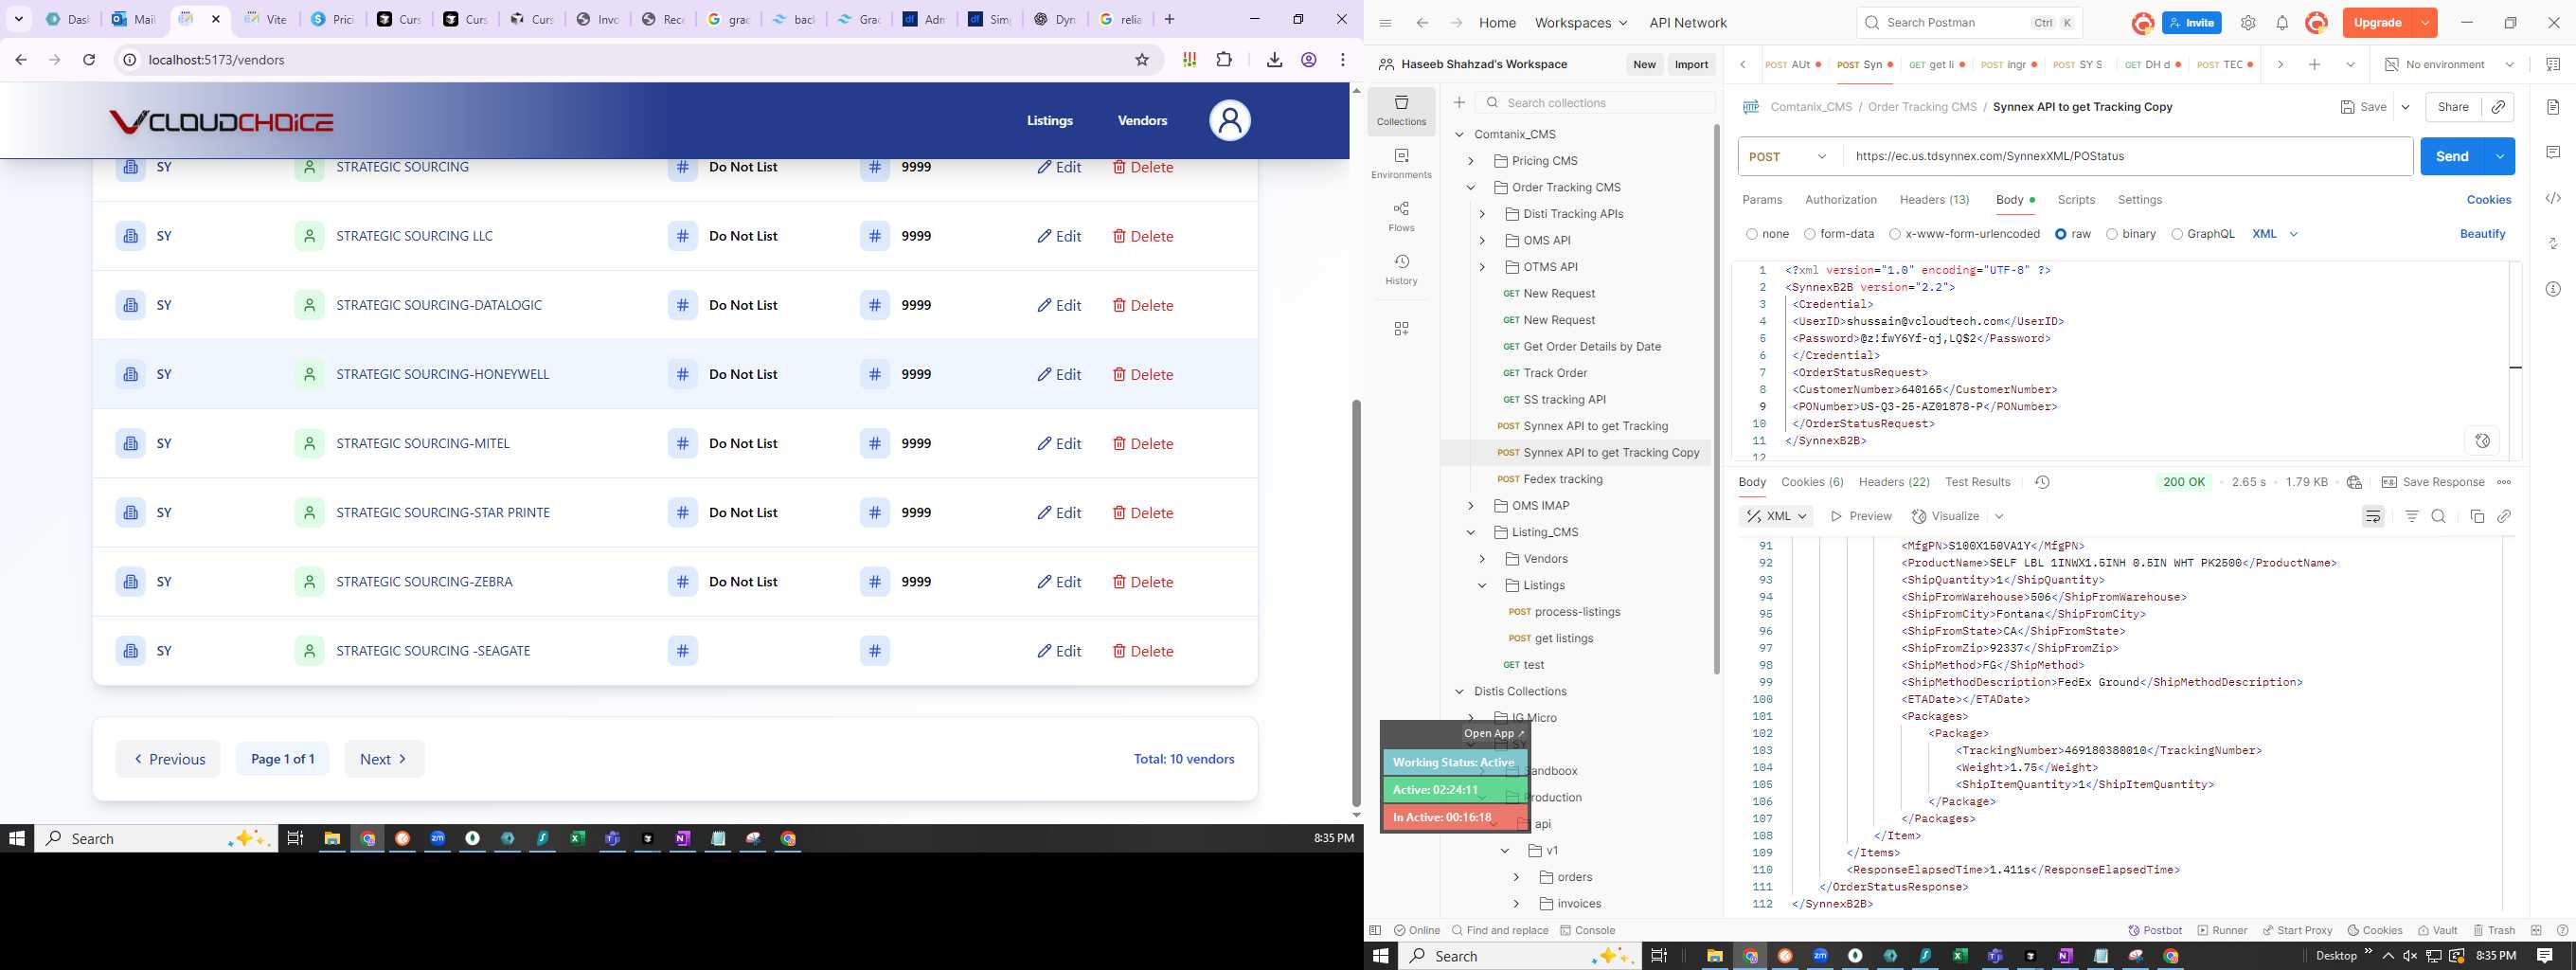This screenshot has height=970, width=2576.
Task: Open a new request tab with plus
Action: tap(2314, 64)
